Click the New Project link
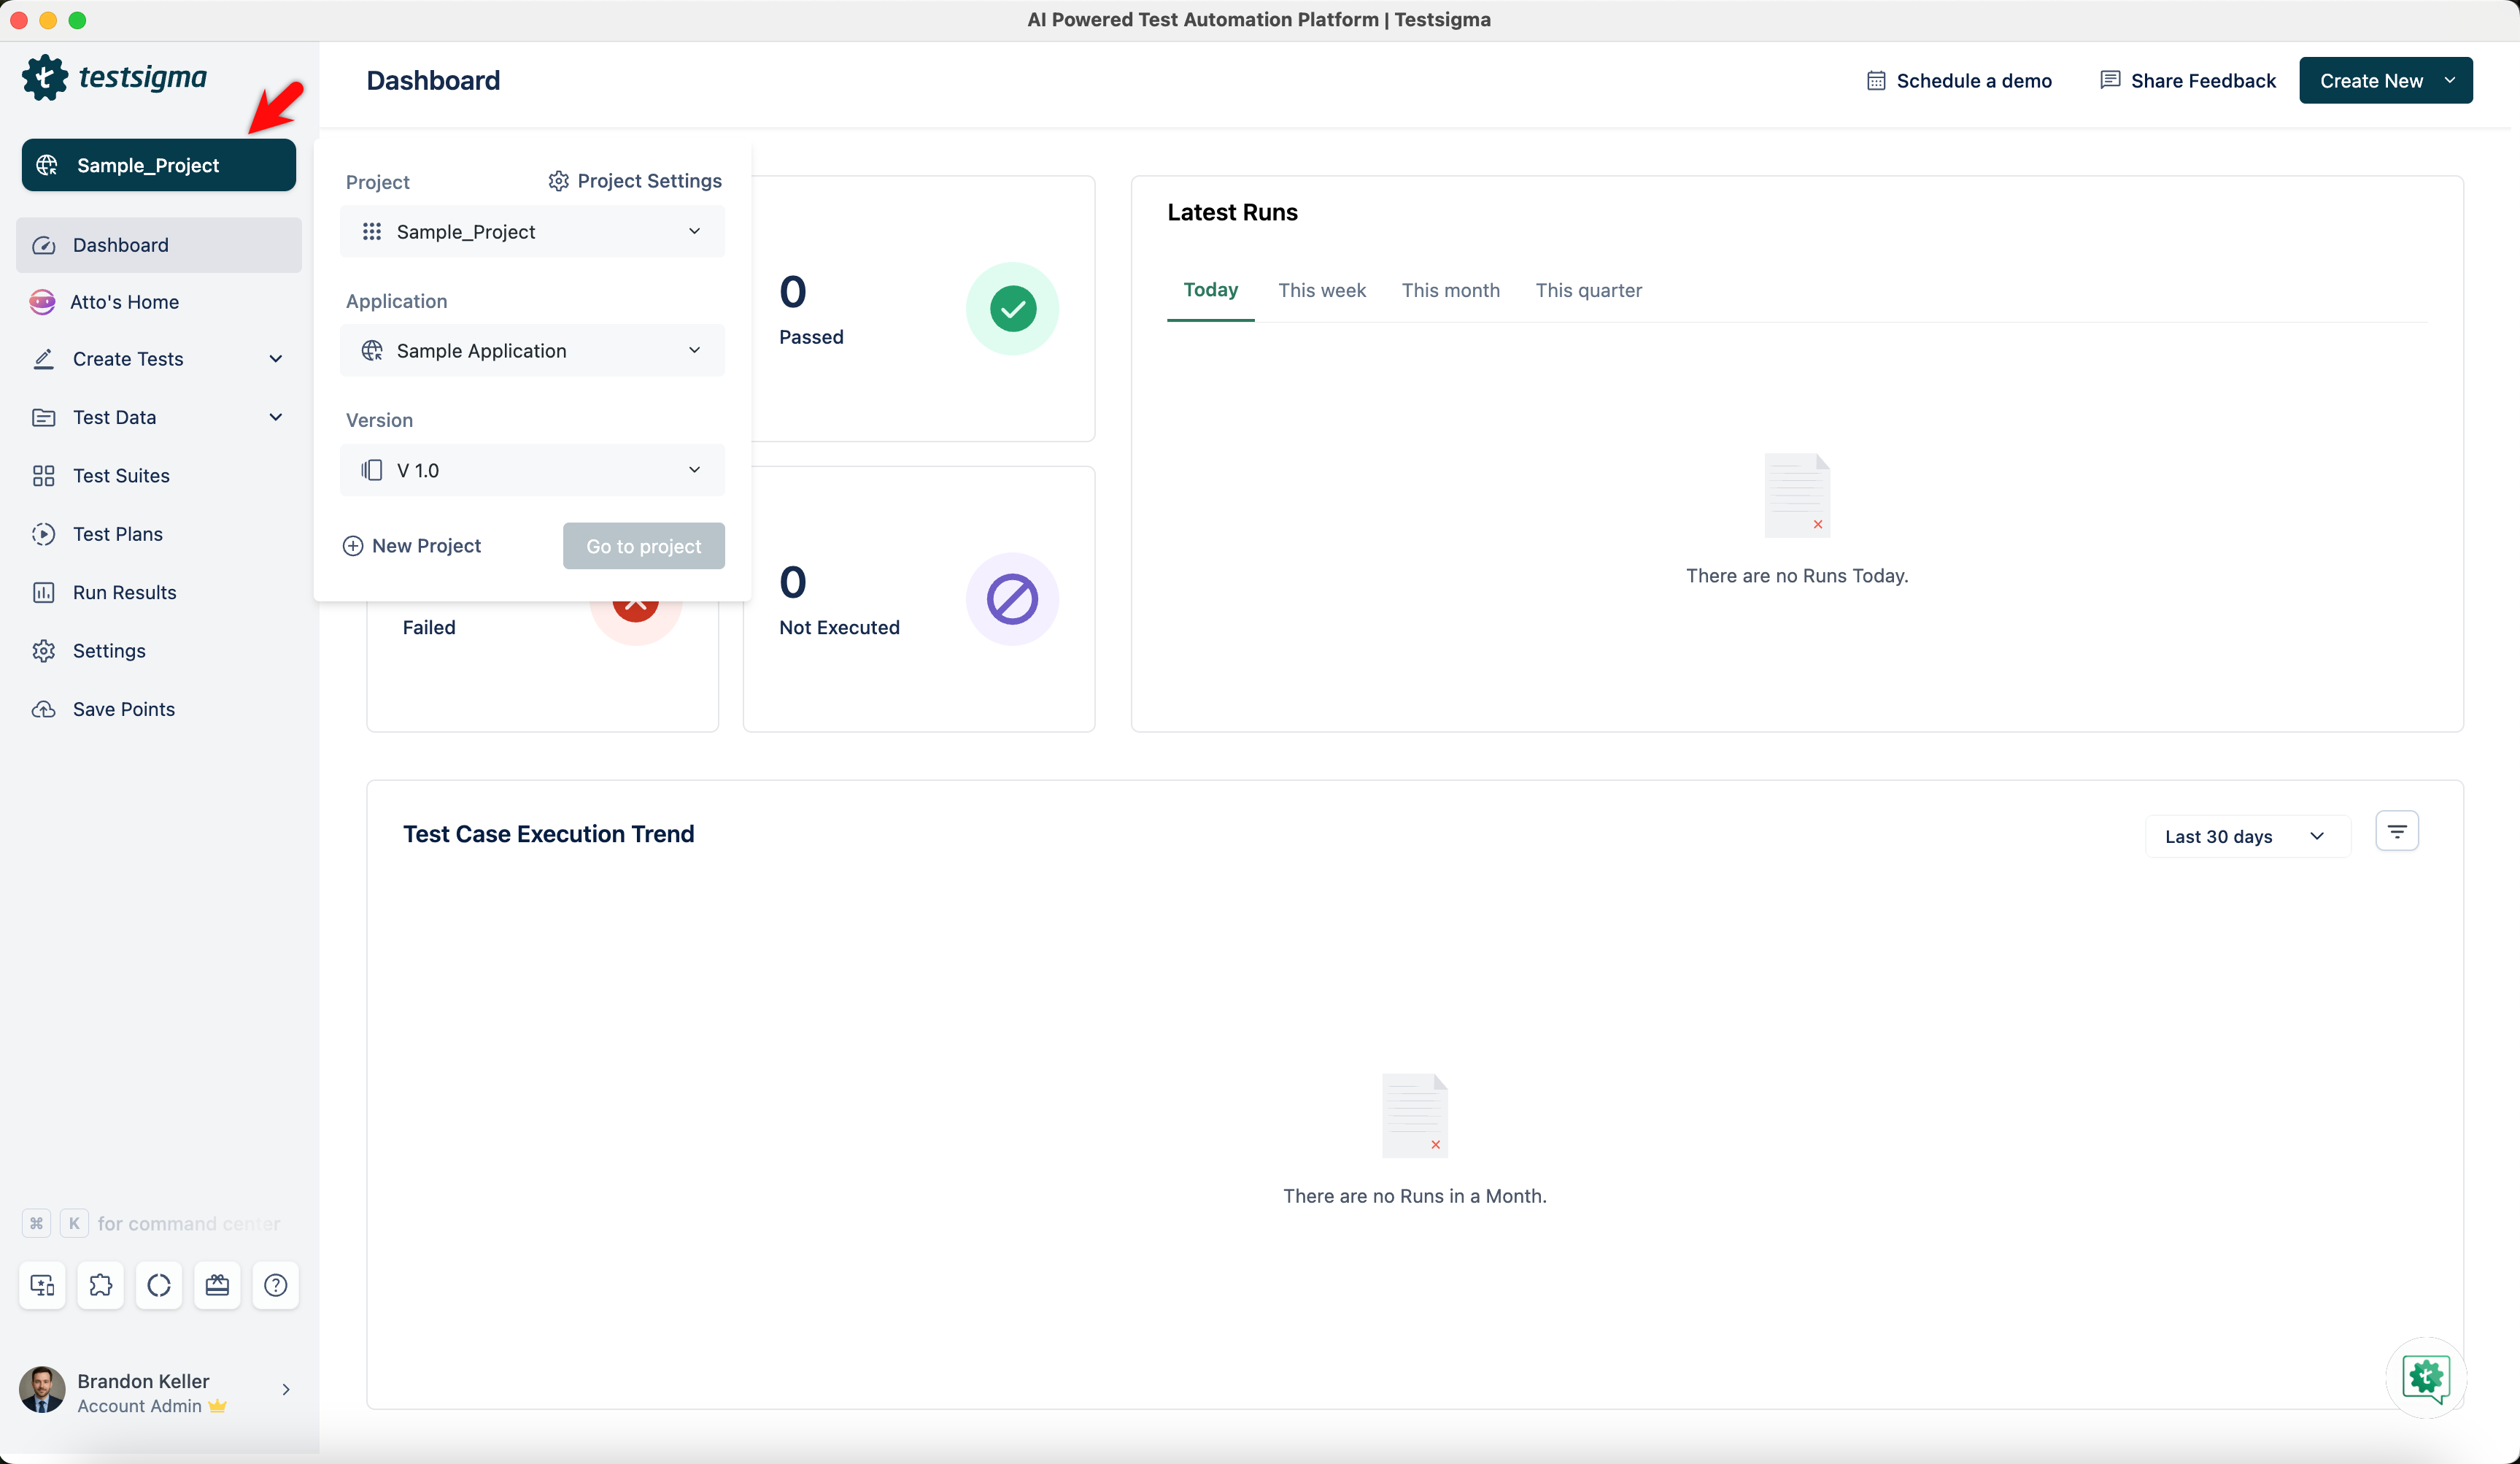This screenshot has height=1464, width=2520. (412, 546)
